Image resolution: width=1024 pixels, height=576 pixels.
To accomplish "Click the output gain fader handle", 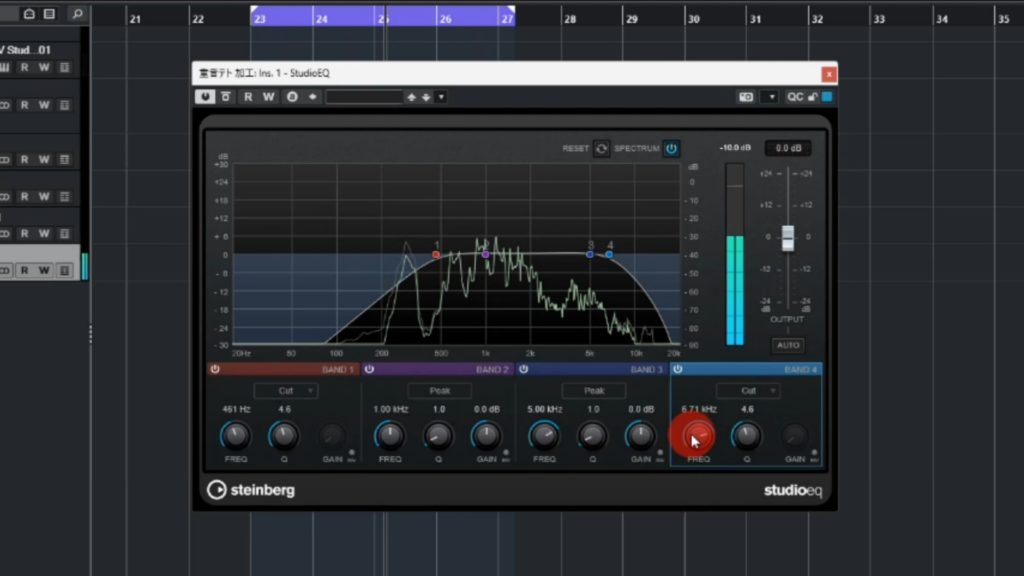I will coord(788,237).
